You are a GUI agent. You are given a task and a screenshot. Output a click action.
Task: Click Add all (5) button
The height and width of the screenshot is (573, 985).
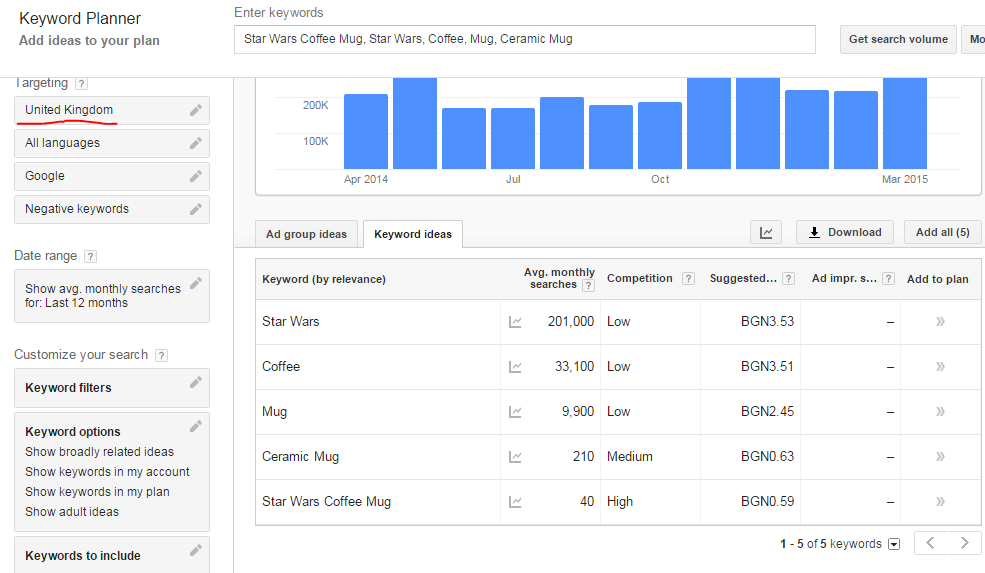(x=942, y=232)
